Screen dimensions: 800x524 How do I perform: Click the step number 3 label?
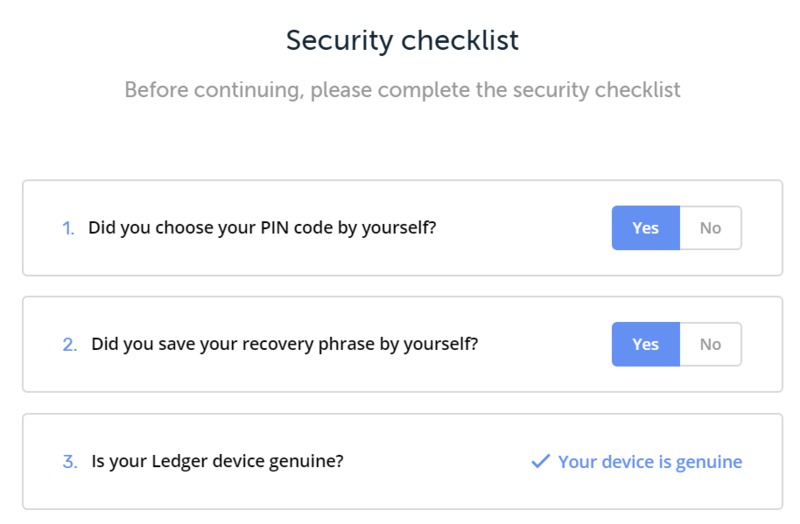click(x=70, y=462)
